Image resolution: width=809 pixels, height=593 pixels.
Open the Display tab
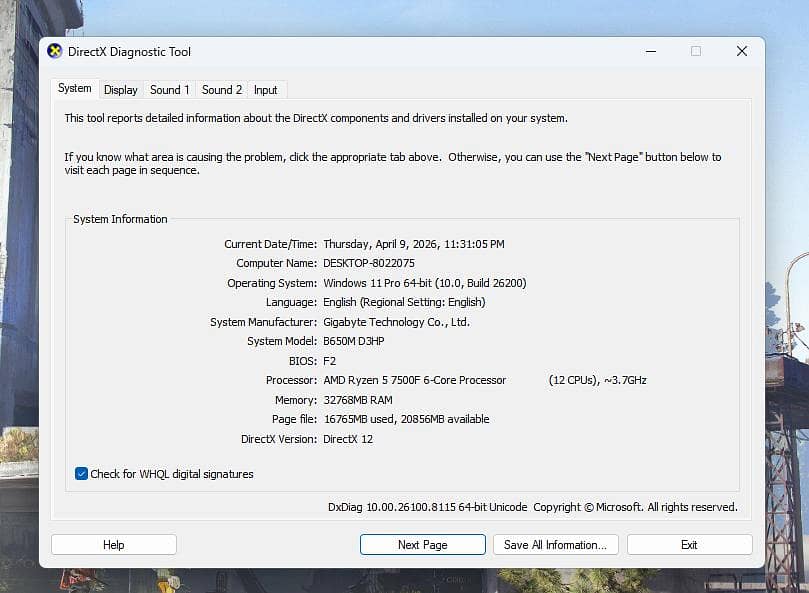pos(121,90)
